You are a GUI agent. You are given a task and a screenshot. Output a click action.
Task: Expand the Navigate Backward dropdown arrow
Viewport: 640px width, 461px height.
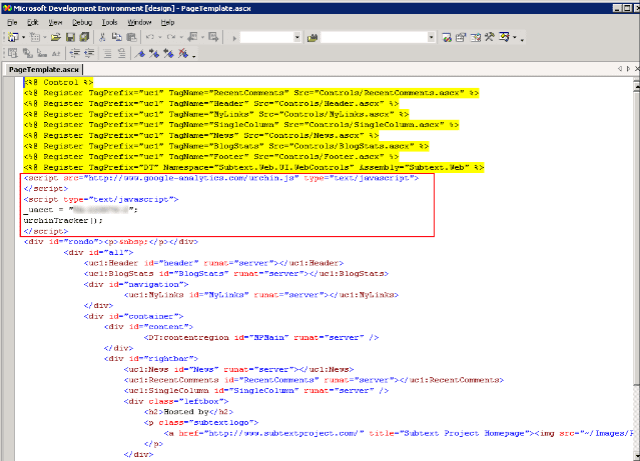click(202, 38)
